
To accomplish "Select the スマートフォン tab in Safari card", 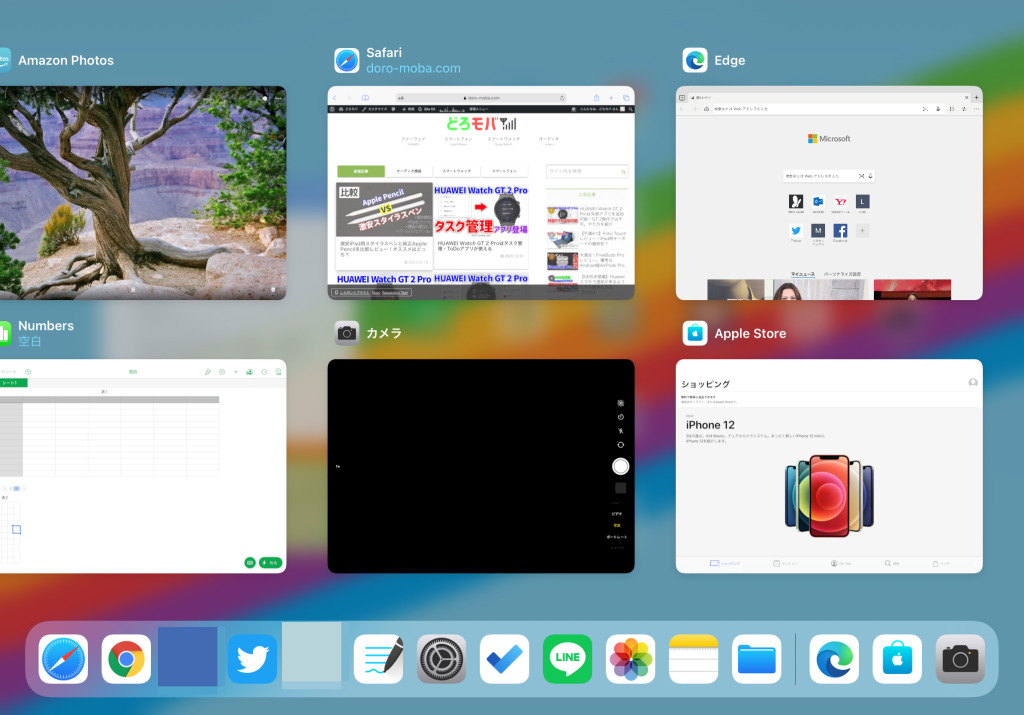I will [x=504, y=171].
